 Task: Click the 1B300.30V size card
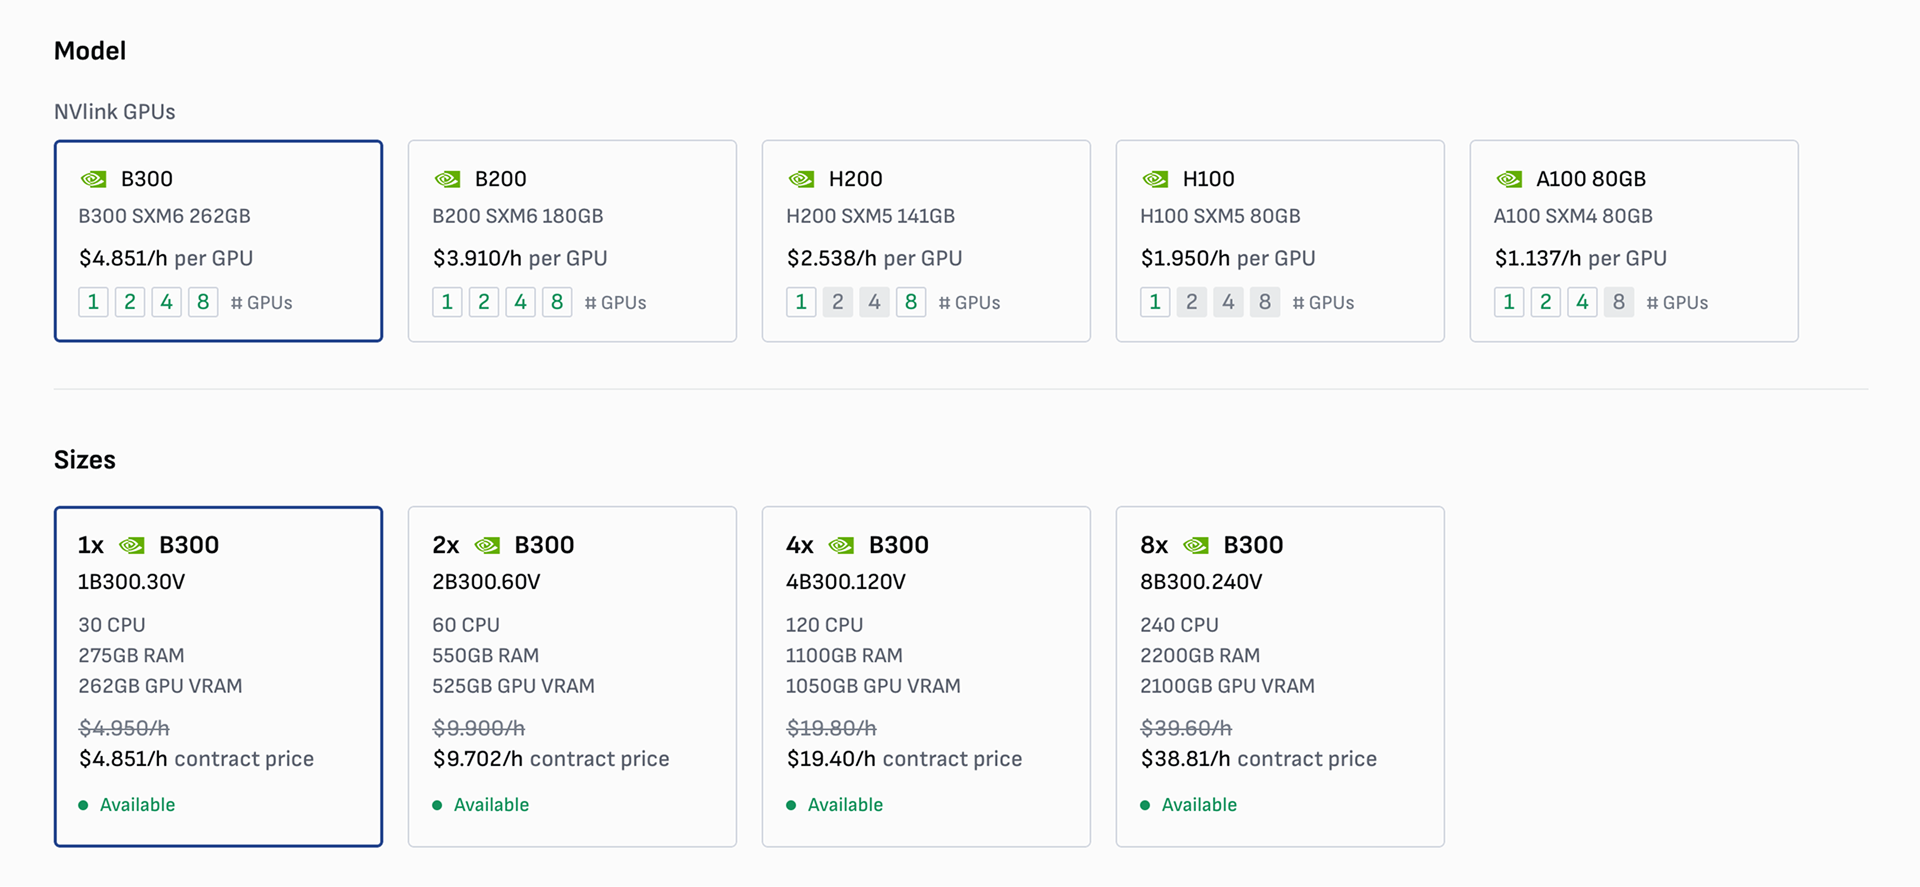click(218, 676)
